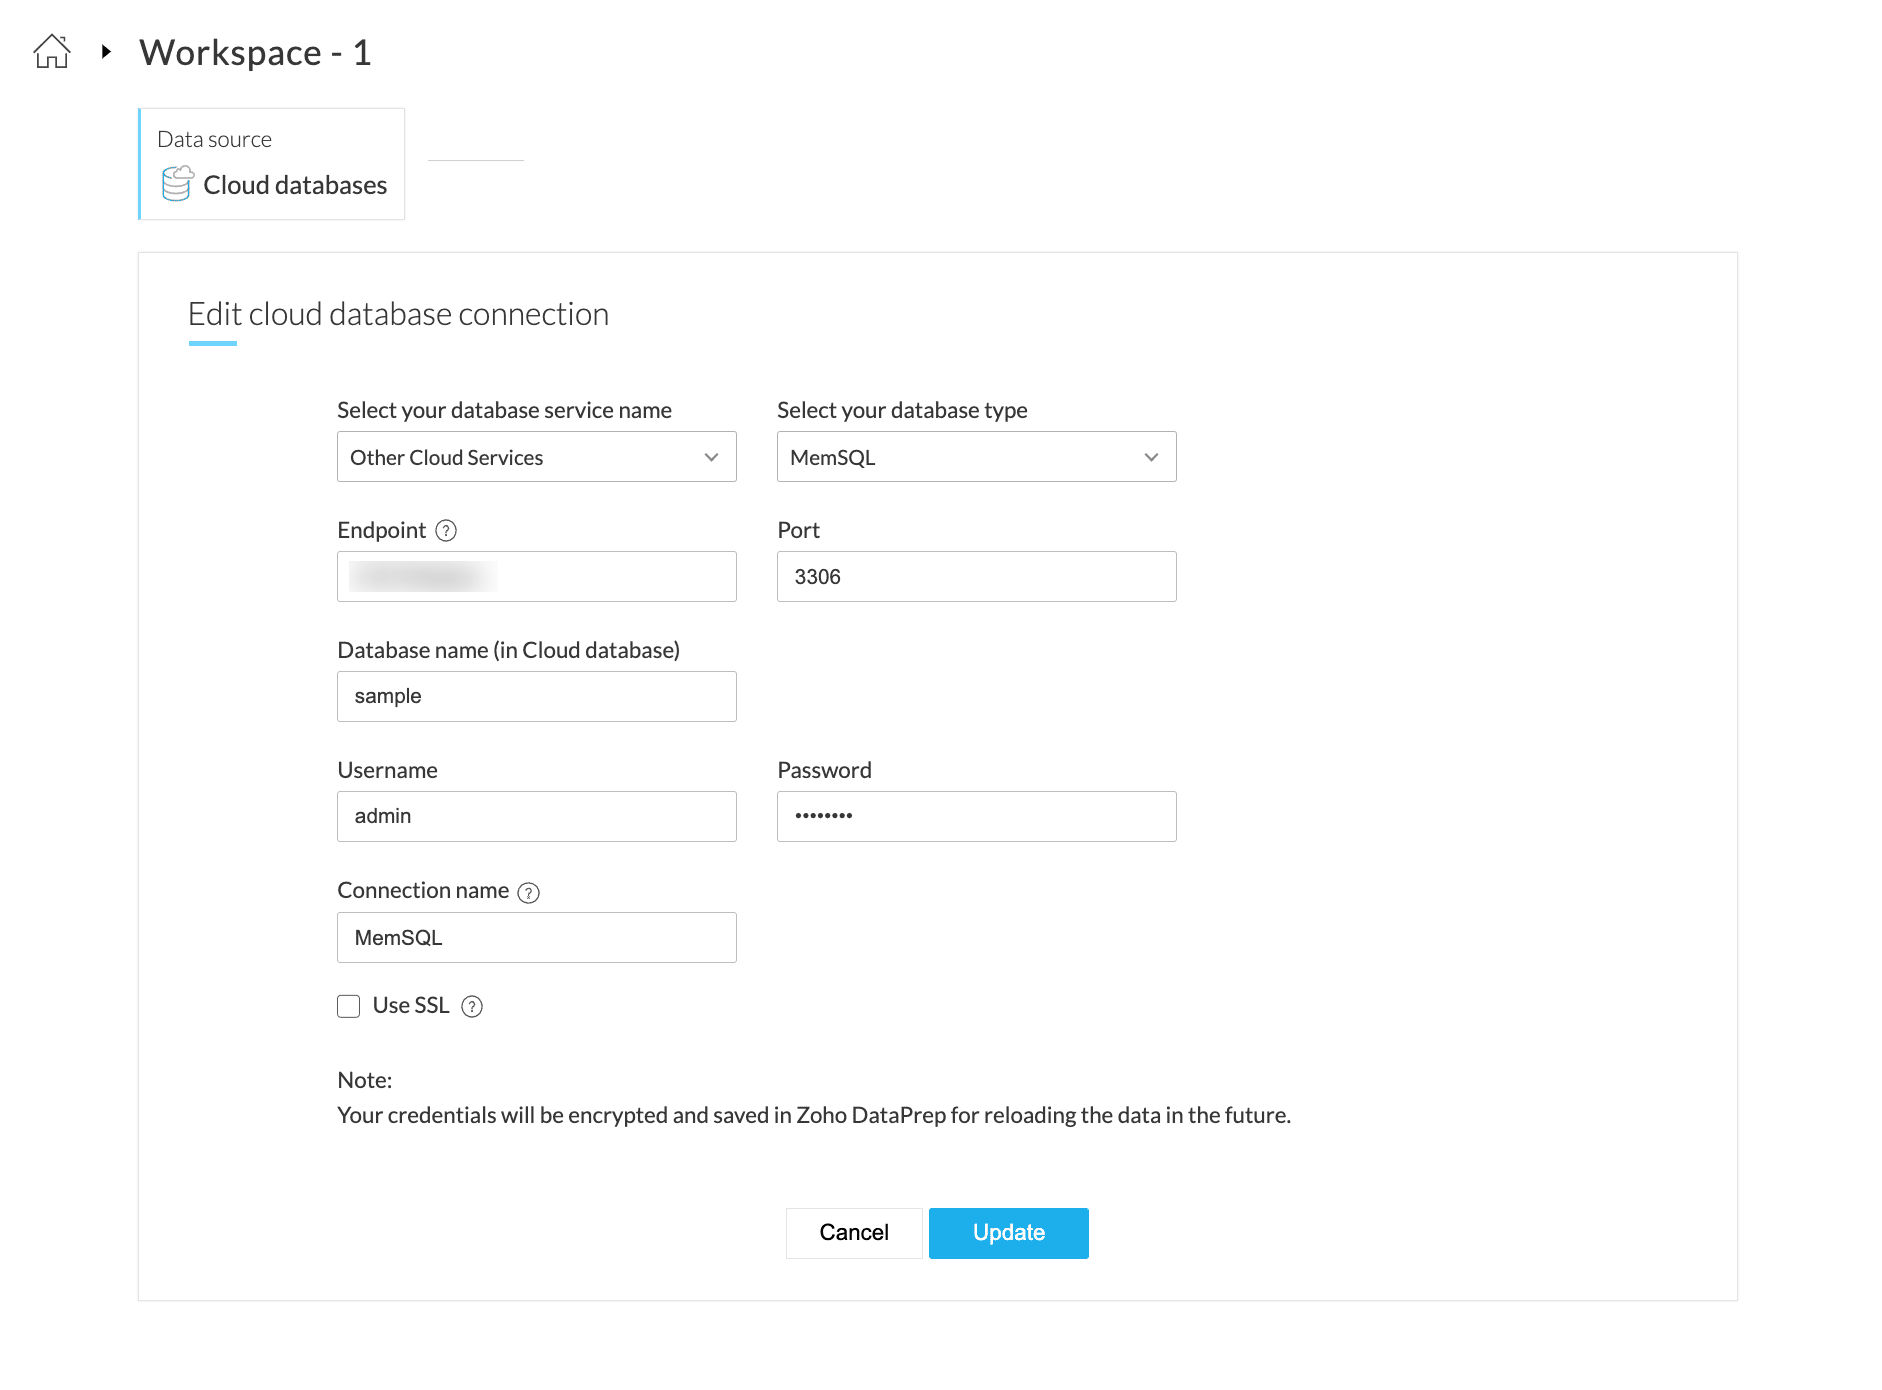Select the Data source Cloud databases tab
The width and height of the screenshot is (1882, 1390).
[x=272, y=164]
